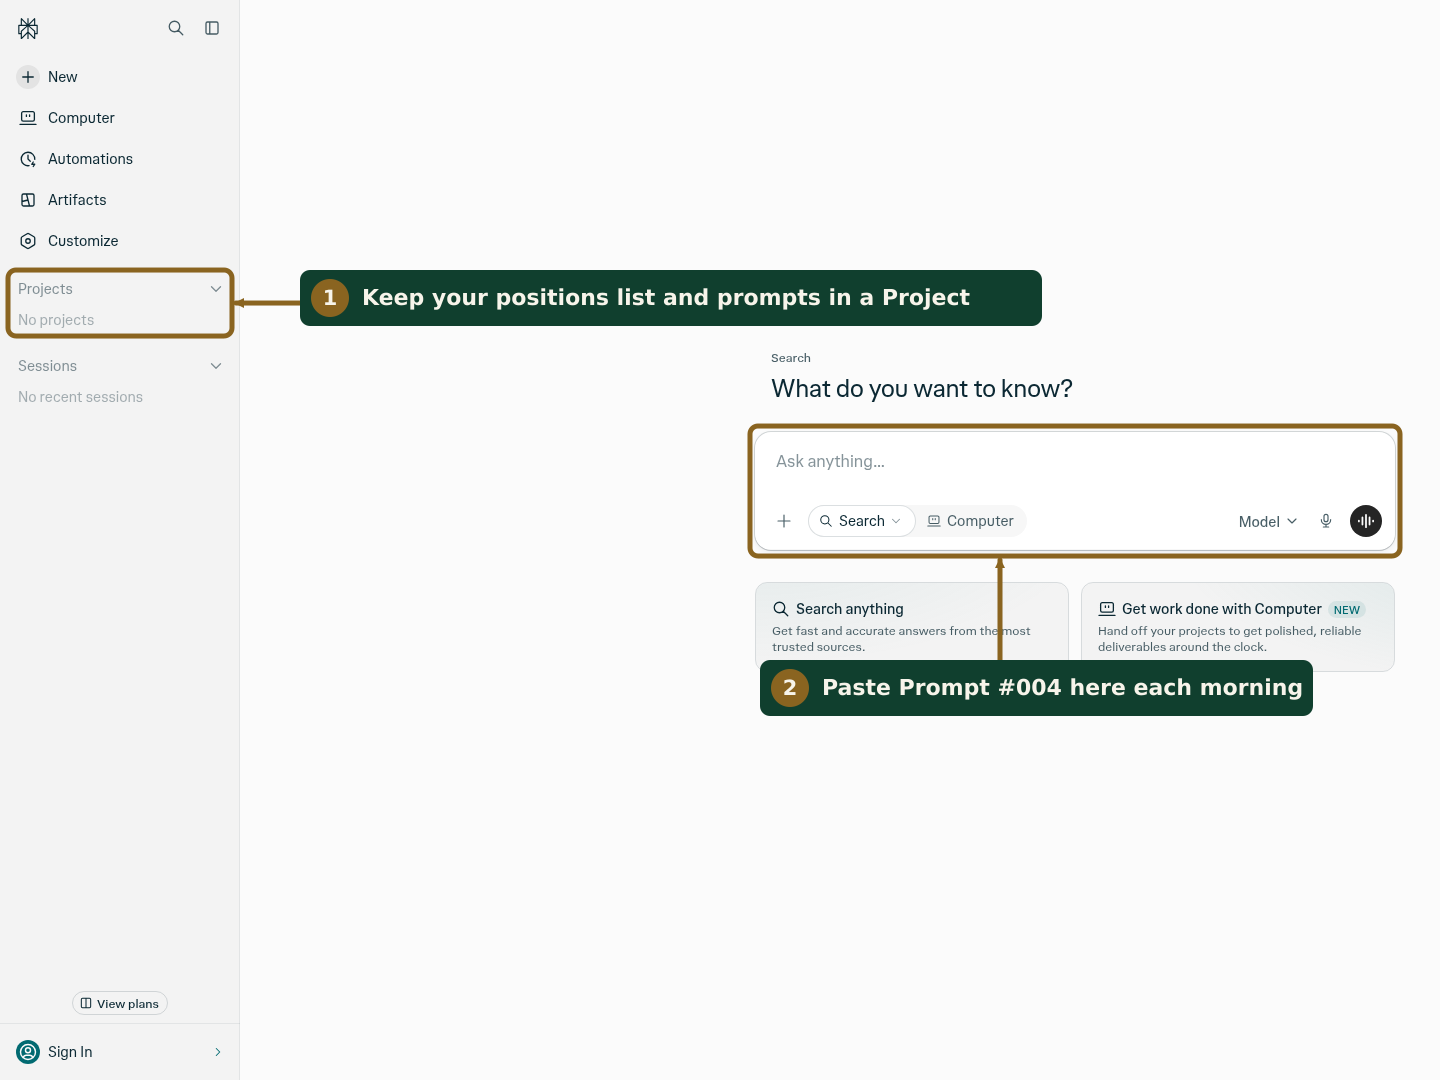
Task: Click computer icon on Get work done card
Action: pyautogui.click(x=1107, y=609)
